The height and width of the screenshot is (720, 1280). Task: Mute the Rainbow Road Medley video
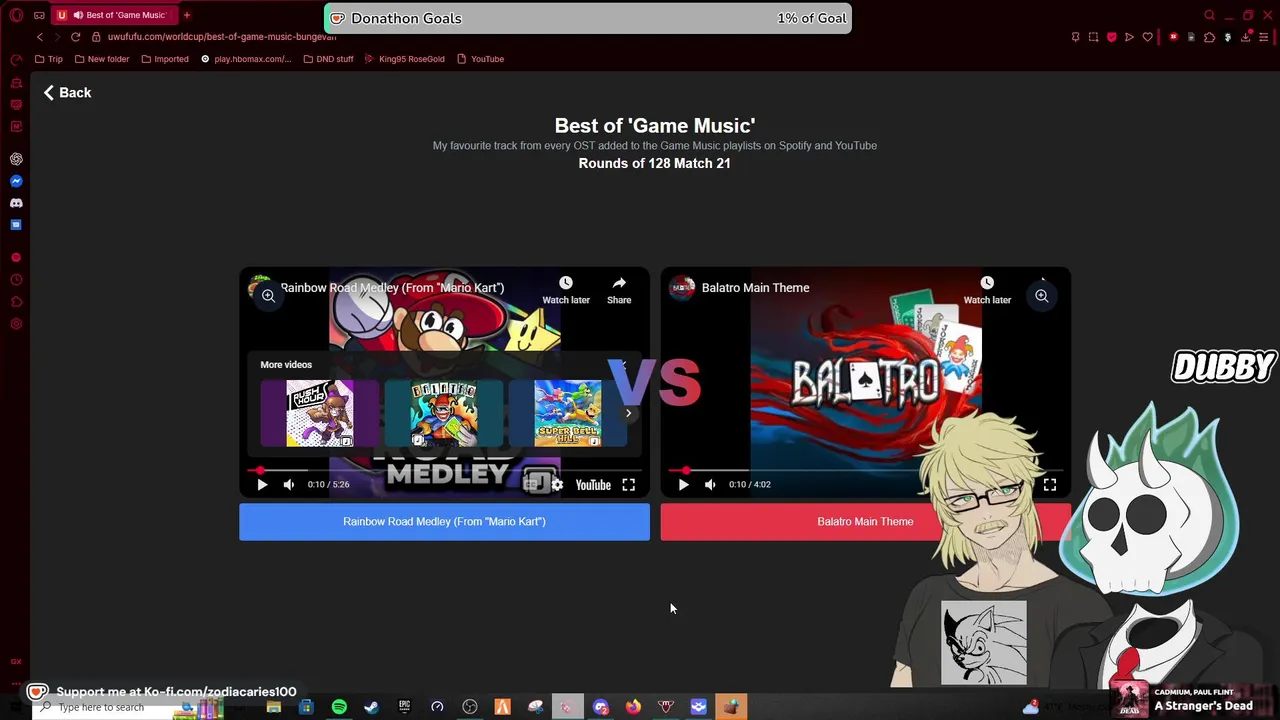288,485
